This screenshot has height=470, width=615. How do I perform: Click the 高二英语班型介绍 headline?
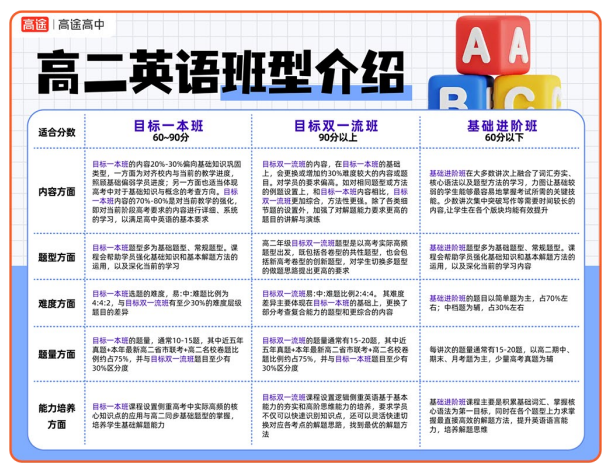[x=221, y=72]
